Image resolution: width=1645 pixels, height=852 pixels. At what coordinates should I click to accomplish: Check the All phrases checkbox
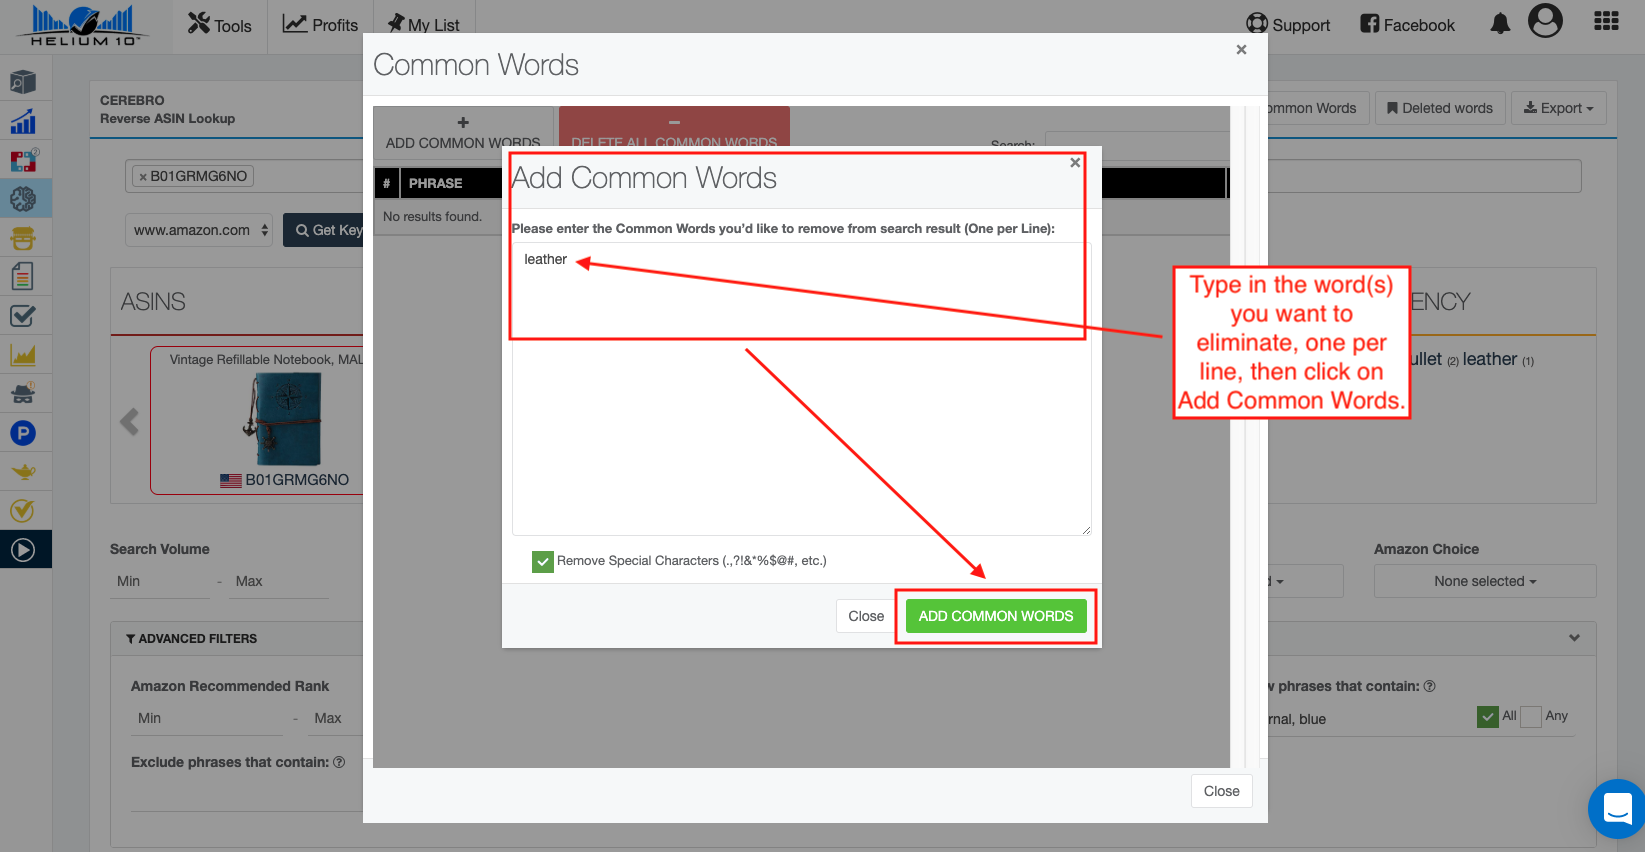coord(1488,717)
